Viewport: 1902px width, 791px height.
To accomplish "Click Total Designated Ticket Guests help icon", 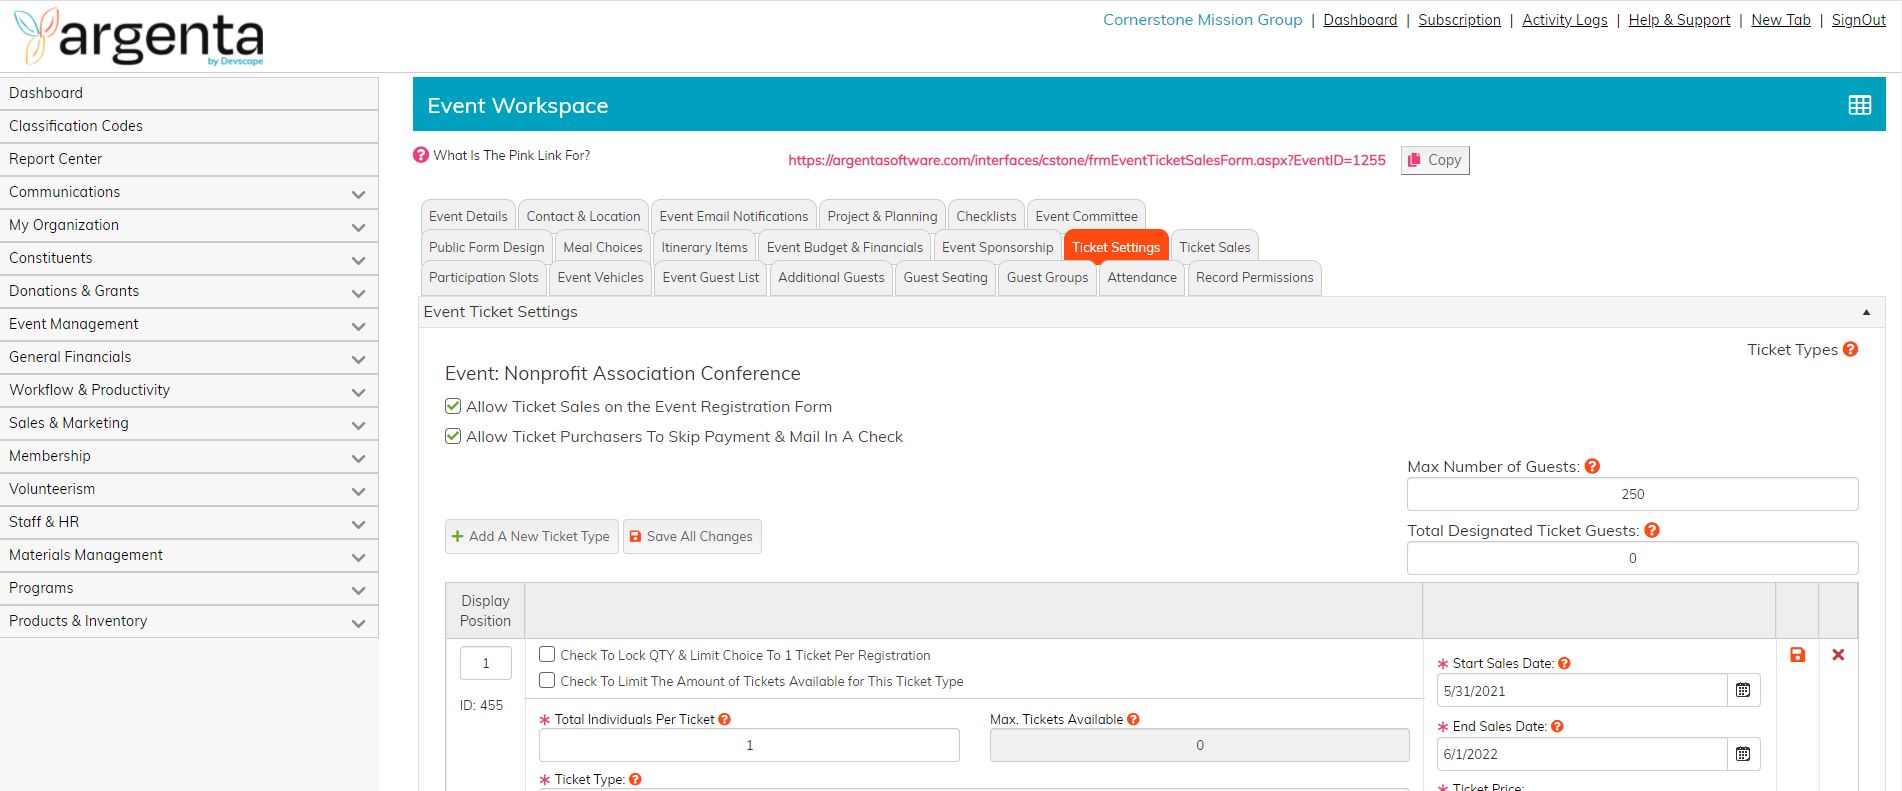I will pos(1651,530).
